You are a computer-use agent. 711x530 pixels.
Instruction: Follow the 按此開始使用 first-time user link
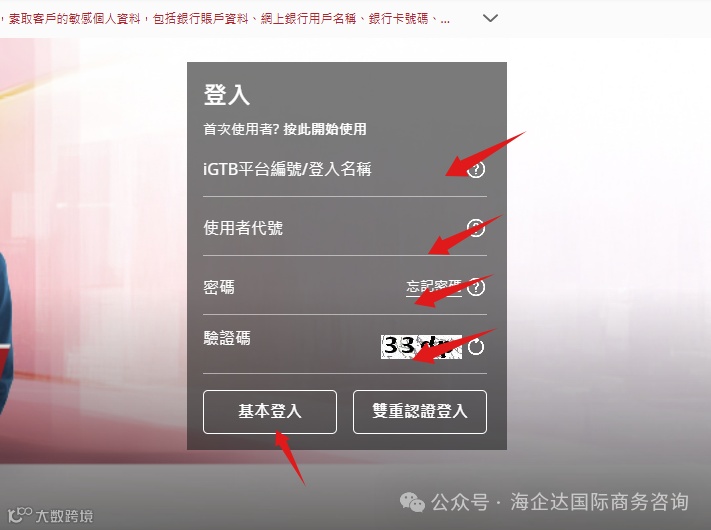pos(325,129)
